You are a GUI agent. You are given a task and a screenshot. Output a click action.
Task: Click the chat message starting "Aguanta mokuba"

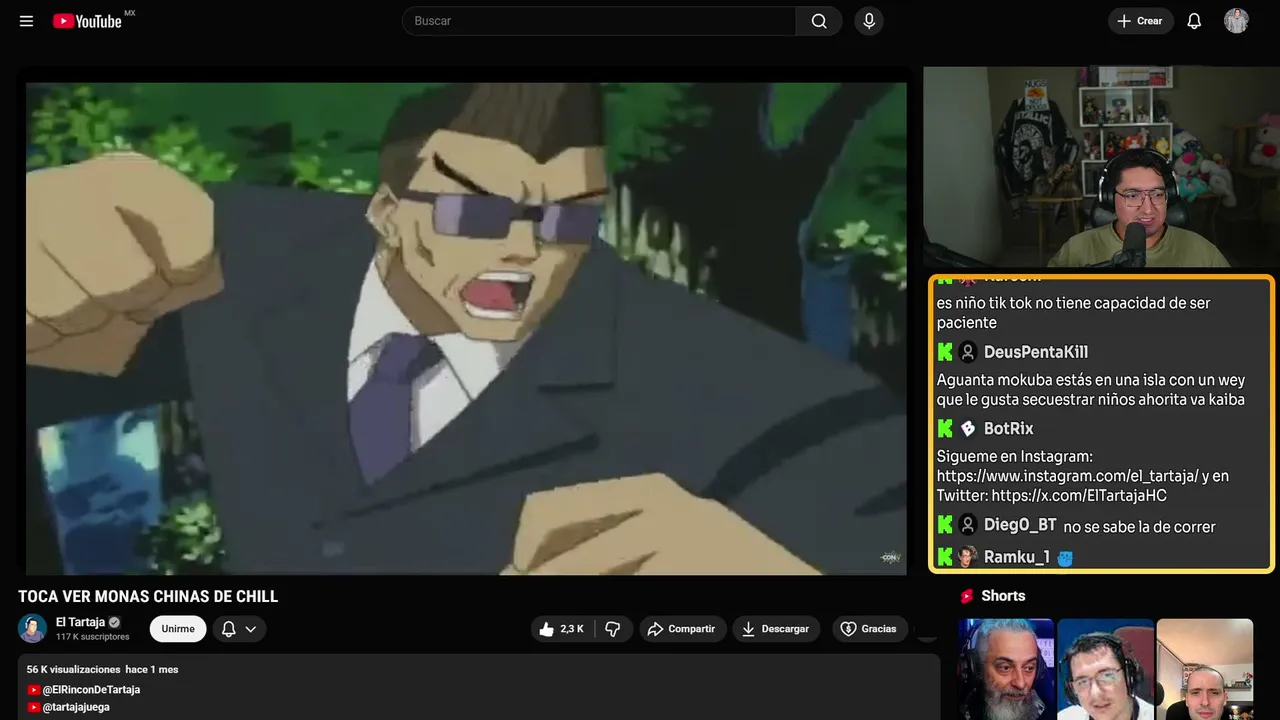point(1091,390)
